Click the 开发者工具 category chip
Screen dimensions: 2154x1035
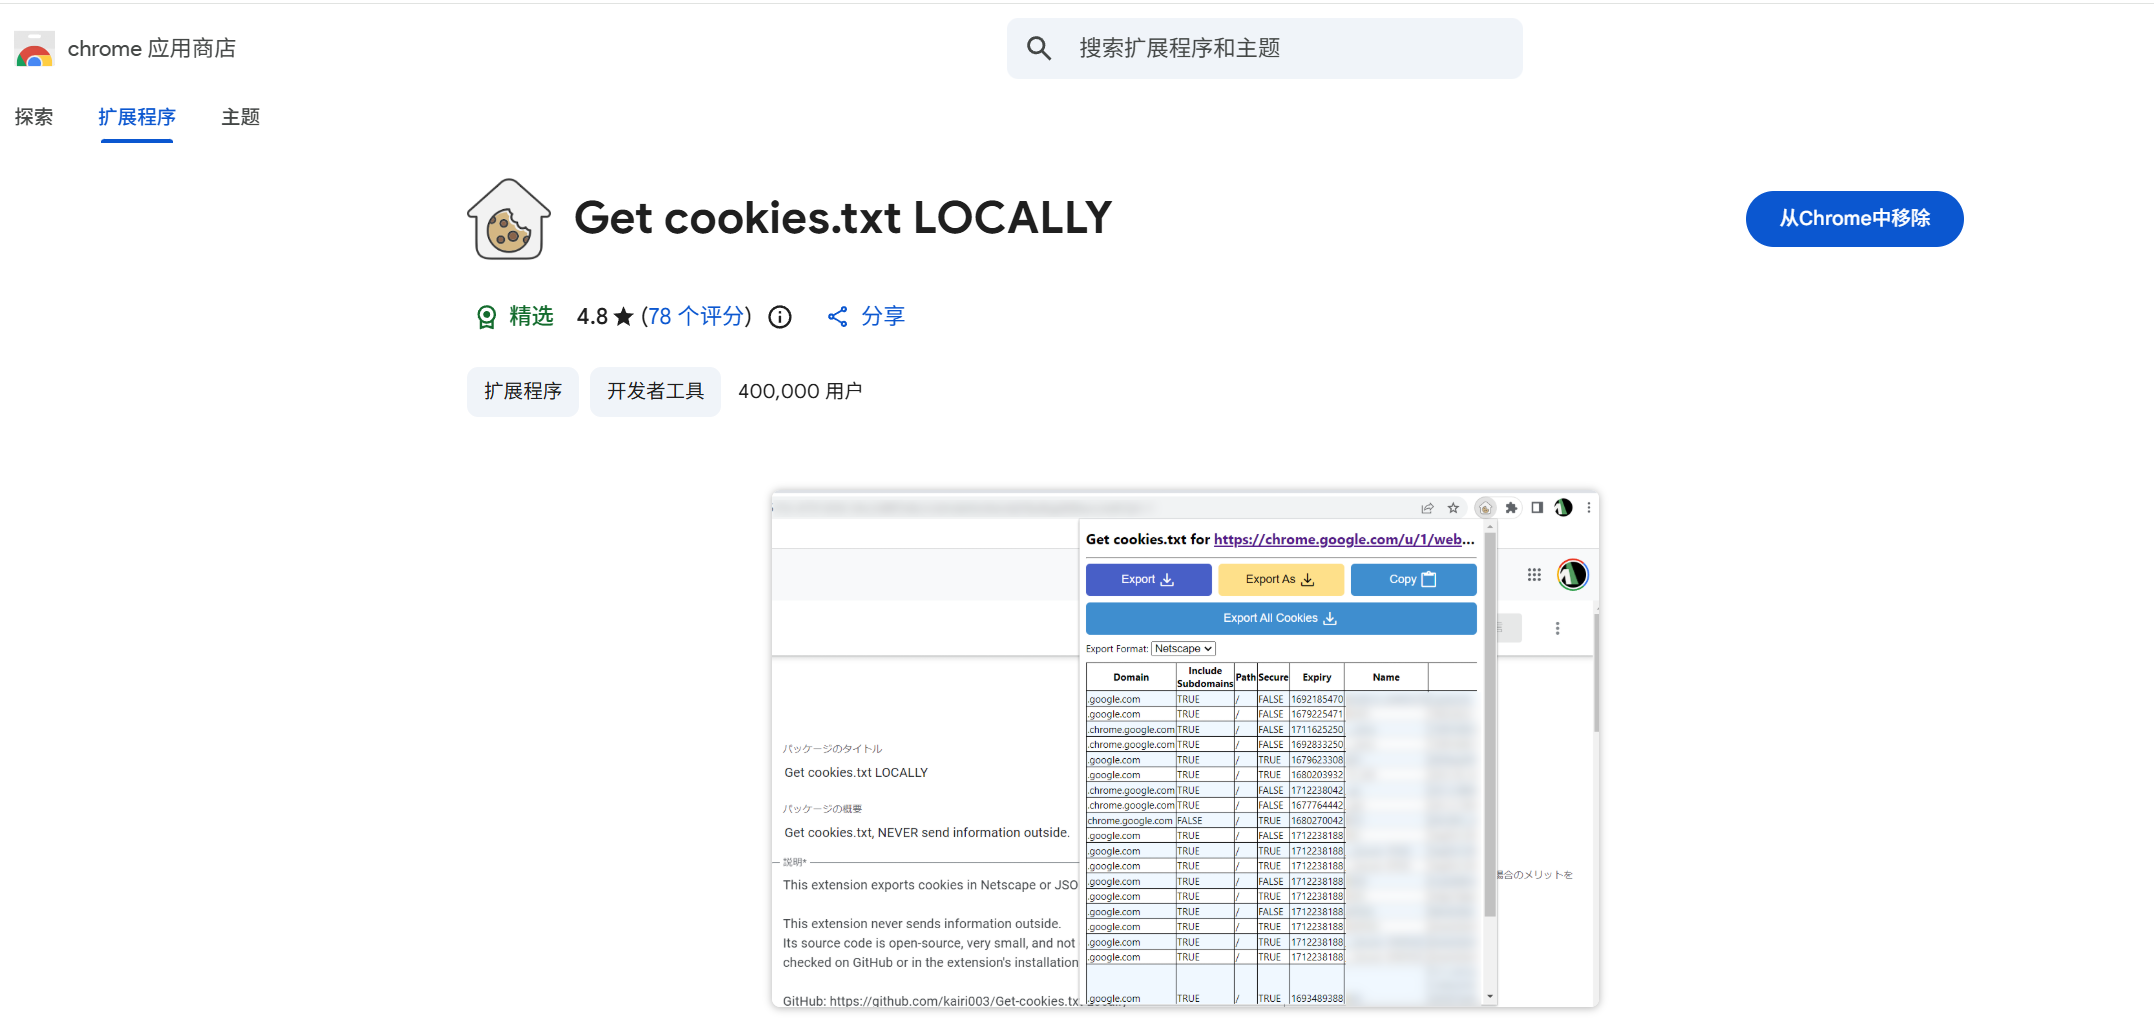tap(655, 391)
